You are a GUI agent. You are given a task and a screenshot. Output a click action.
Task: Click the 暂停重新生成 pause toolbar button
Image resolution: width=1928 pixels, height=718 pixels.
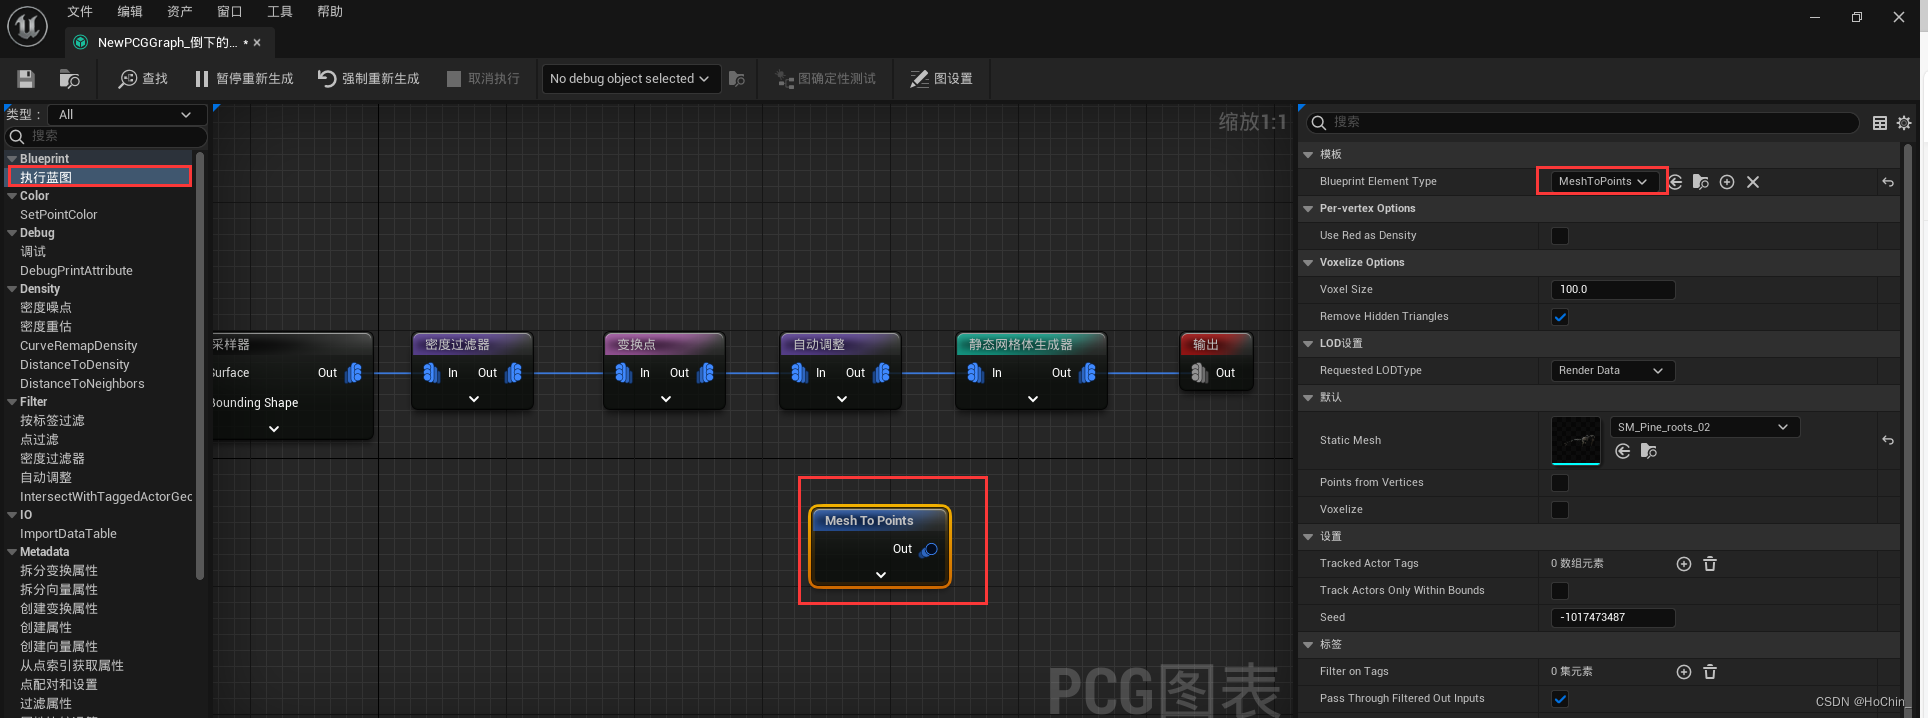click(x=244, y=79)
